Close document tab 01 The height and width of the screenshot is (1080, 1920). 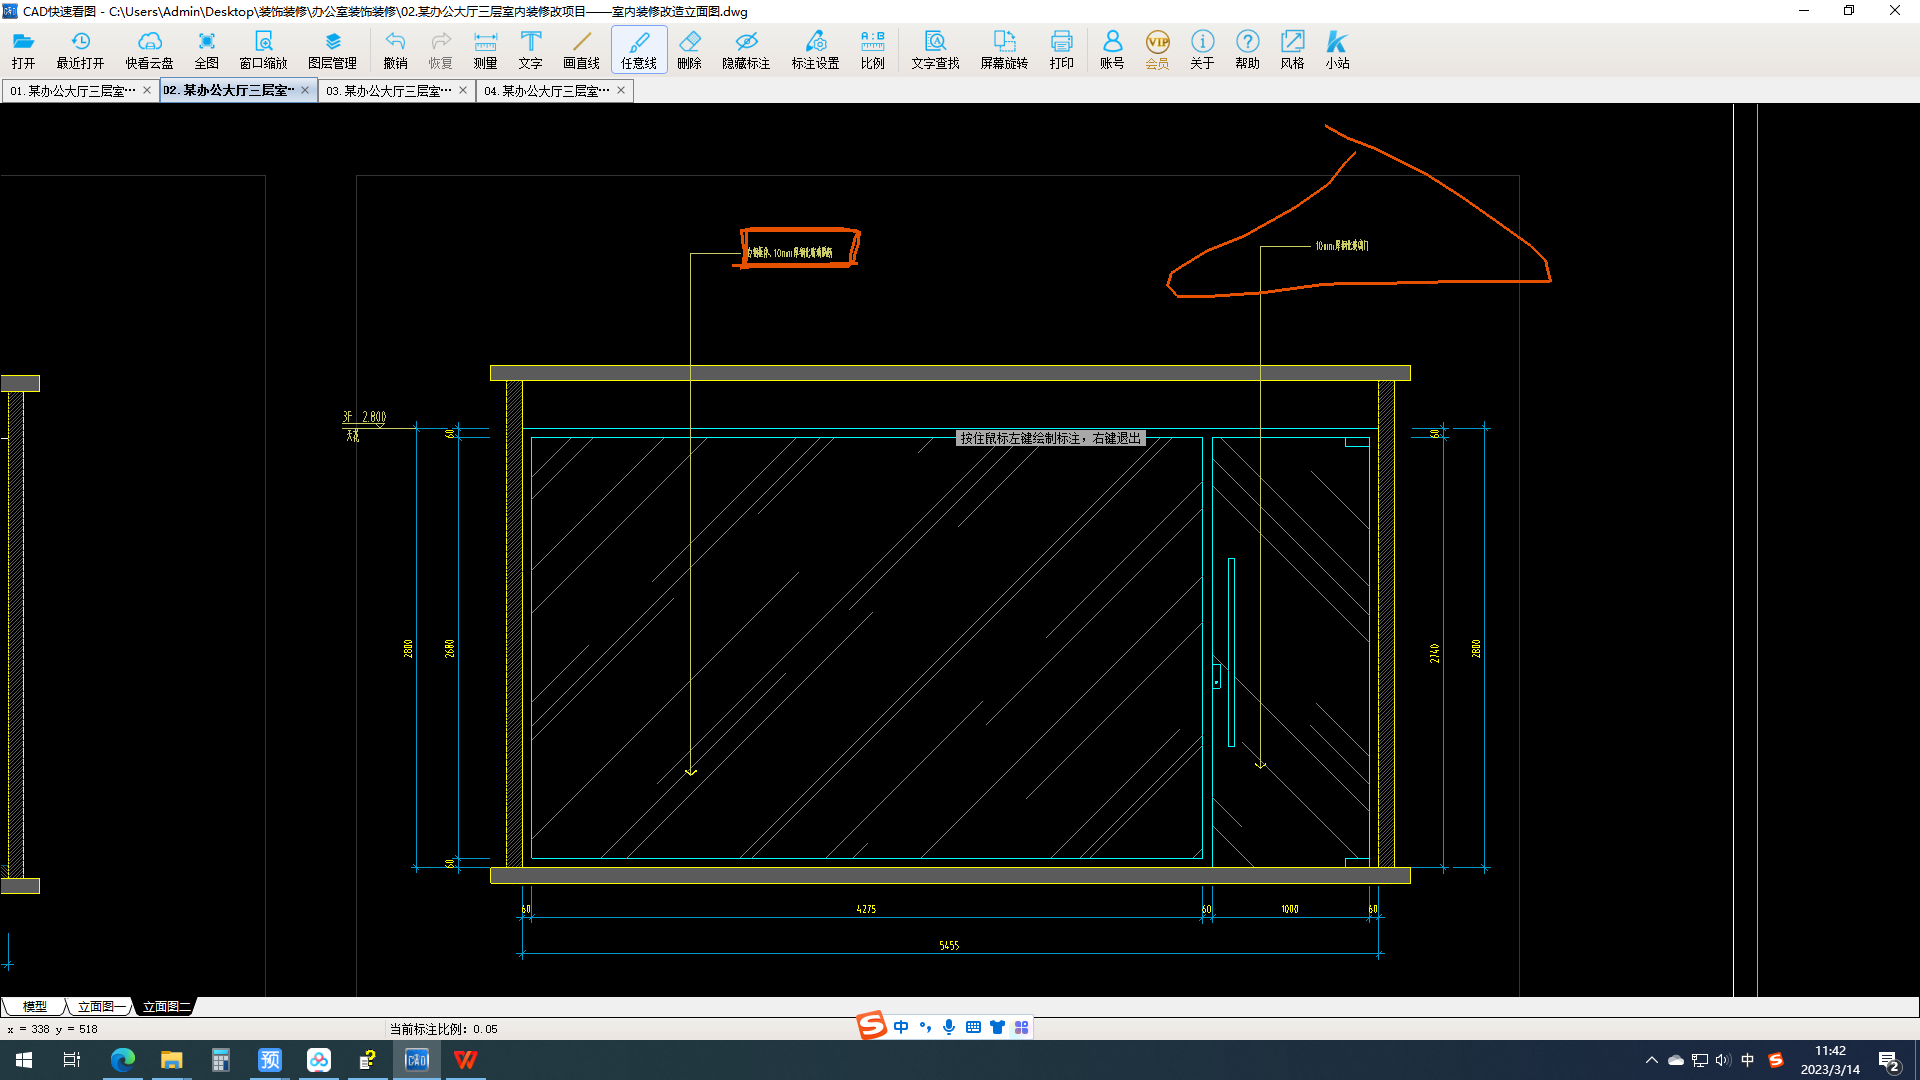tap(147, 90)
